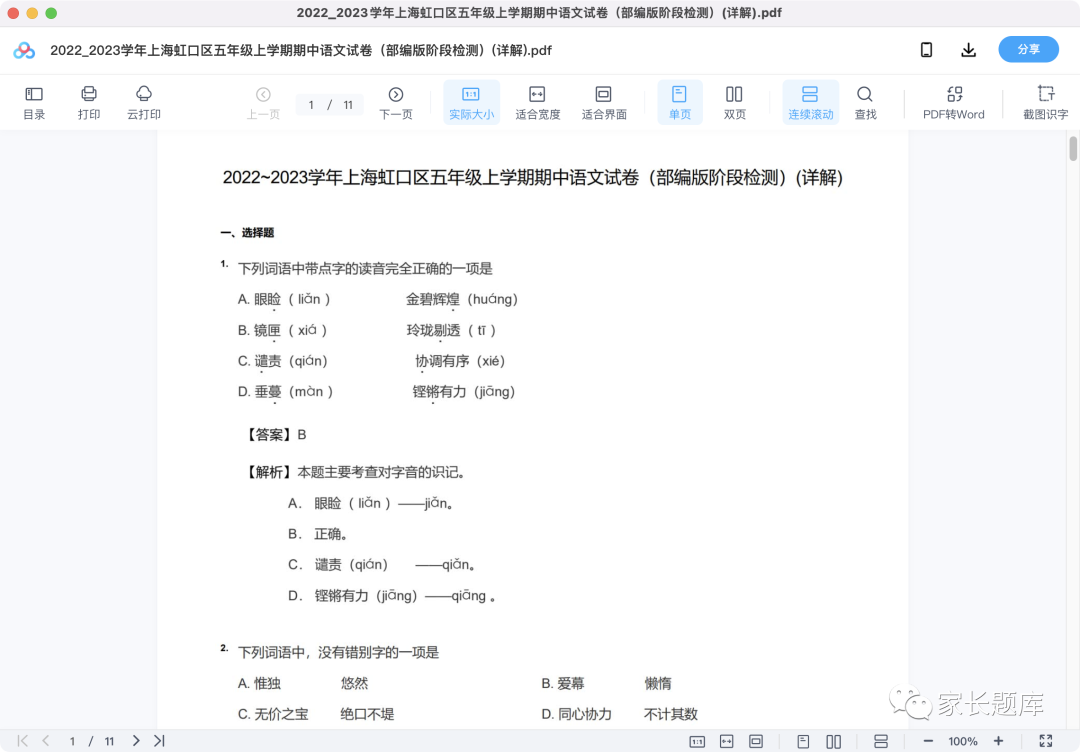This screenshot has width=1080, height=752.
Task: Click bottom bar fit width icon
Action: point(727,742)
